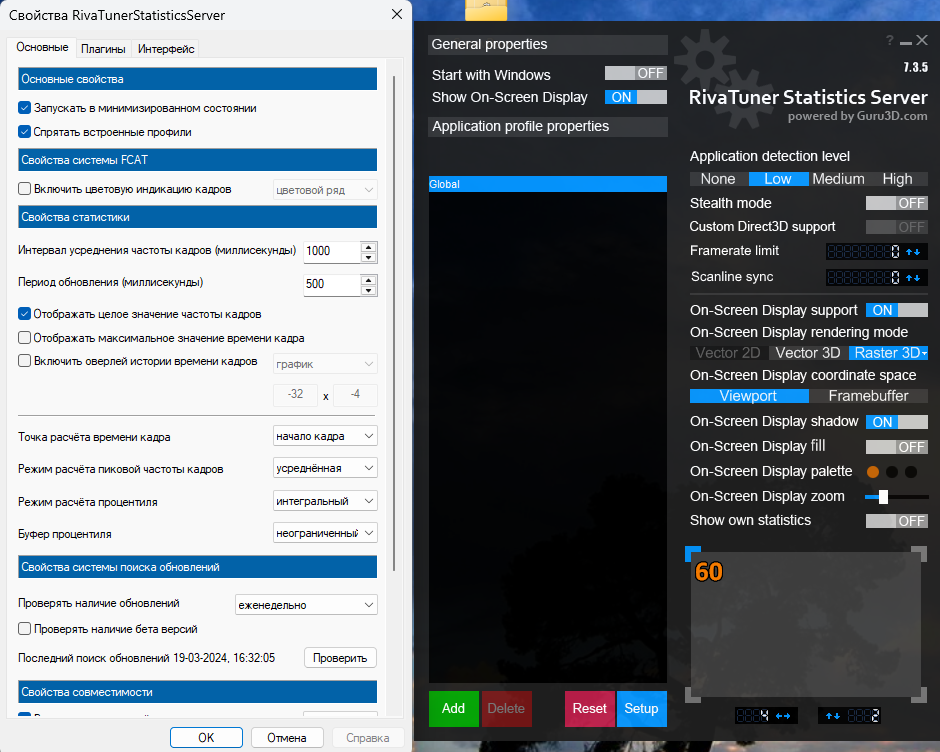The image size is (940, 752).
Task: Select the last On-Screen Display palette dot
Action: pyautogui.click(x=911, y=472)
